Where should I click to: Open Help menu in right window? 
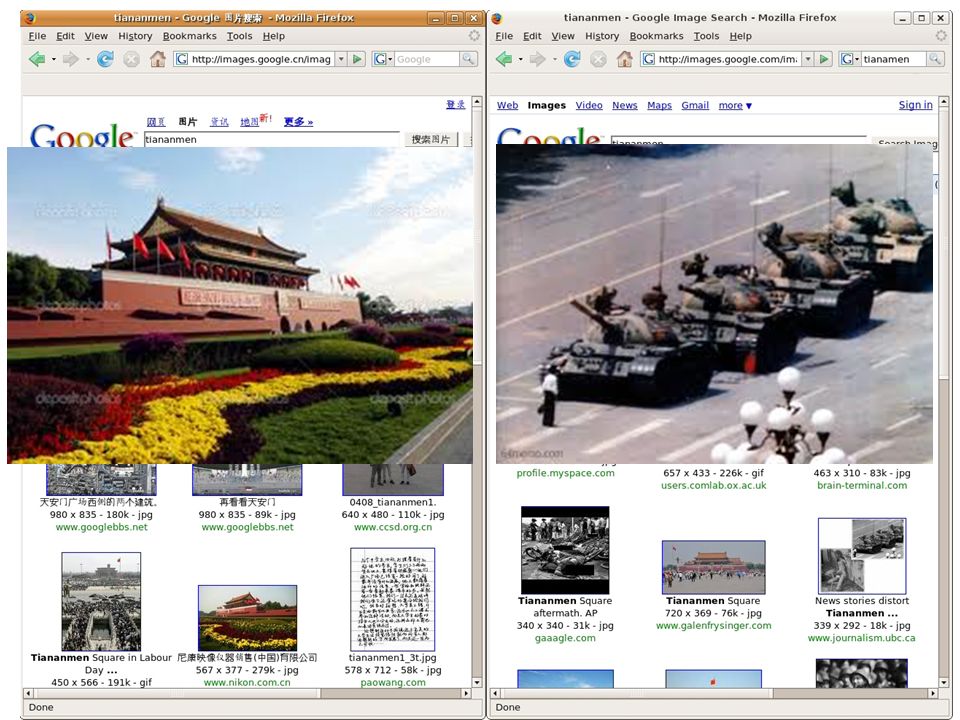coord(740,36)
